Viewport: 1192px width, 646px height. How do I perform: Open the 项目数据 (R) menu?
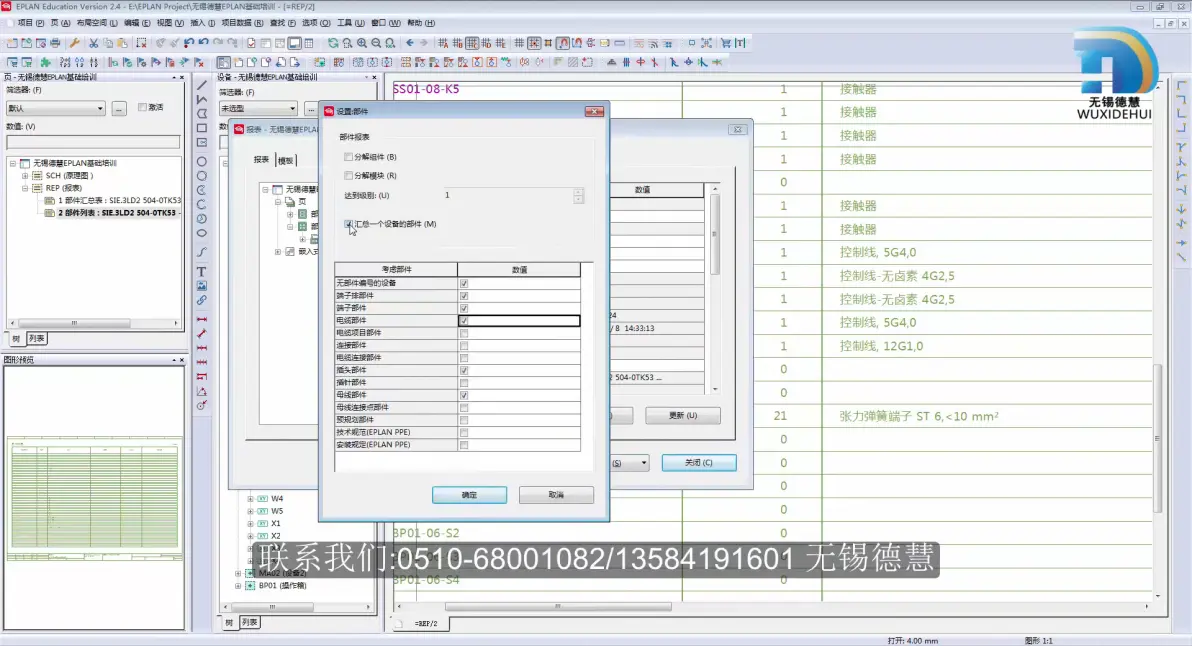242,23
